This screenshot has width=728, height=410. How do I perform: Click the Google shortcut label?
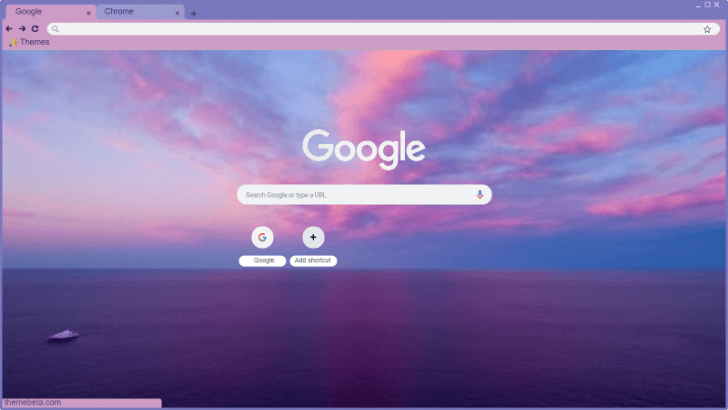click(262, 260)
